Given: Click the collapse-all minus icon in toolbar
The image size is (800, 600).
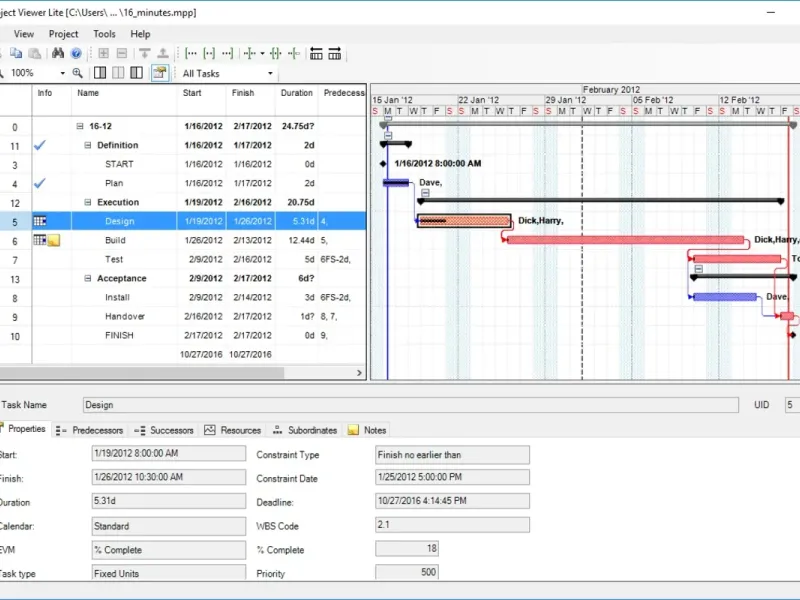Looking at the screenshot, I should pos(121,53).
